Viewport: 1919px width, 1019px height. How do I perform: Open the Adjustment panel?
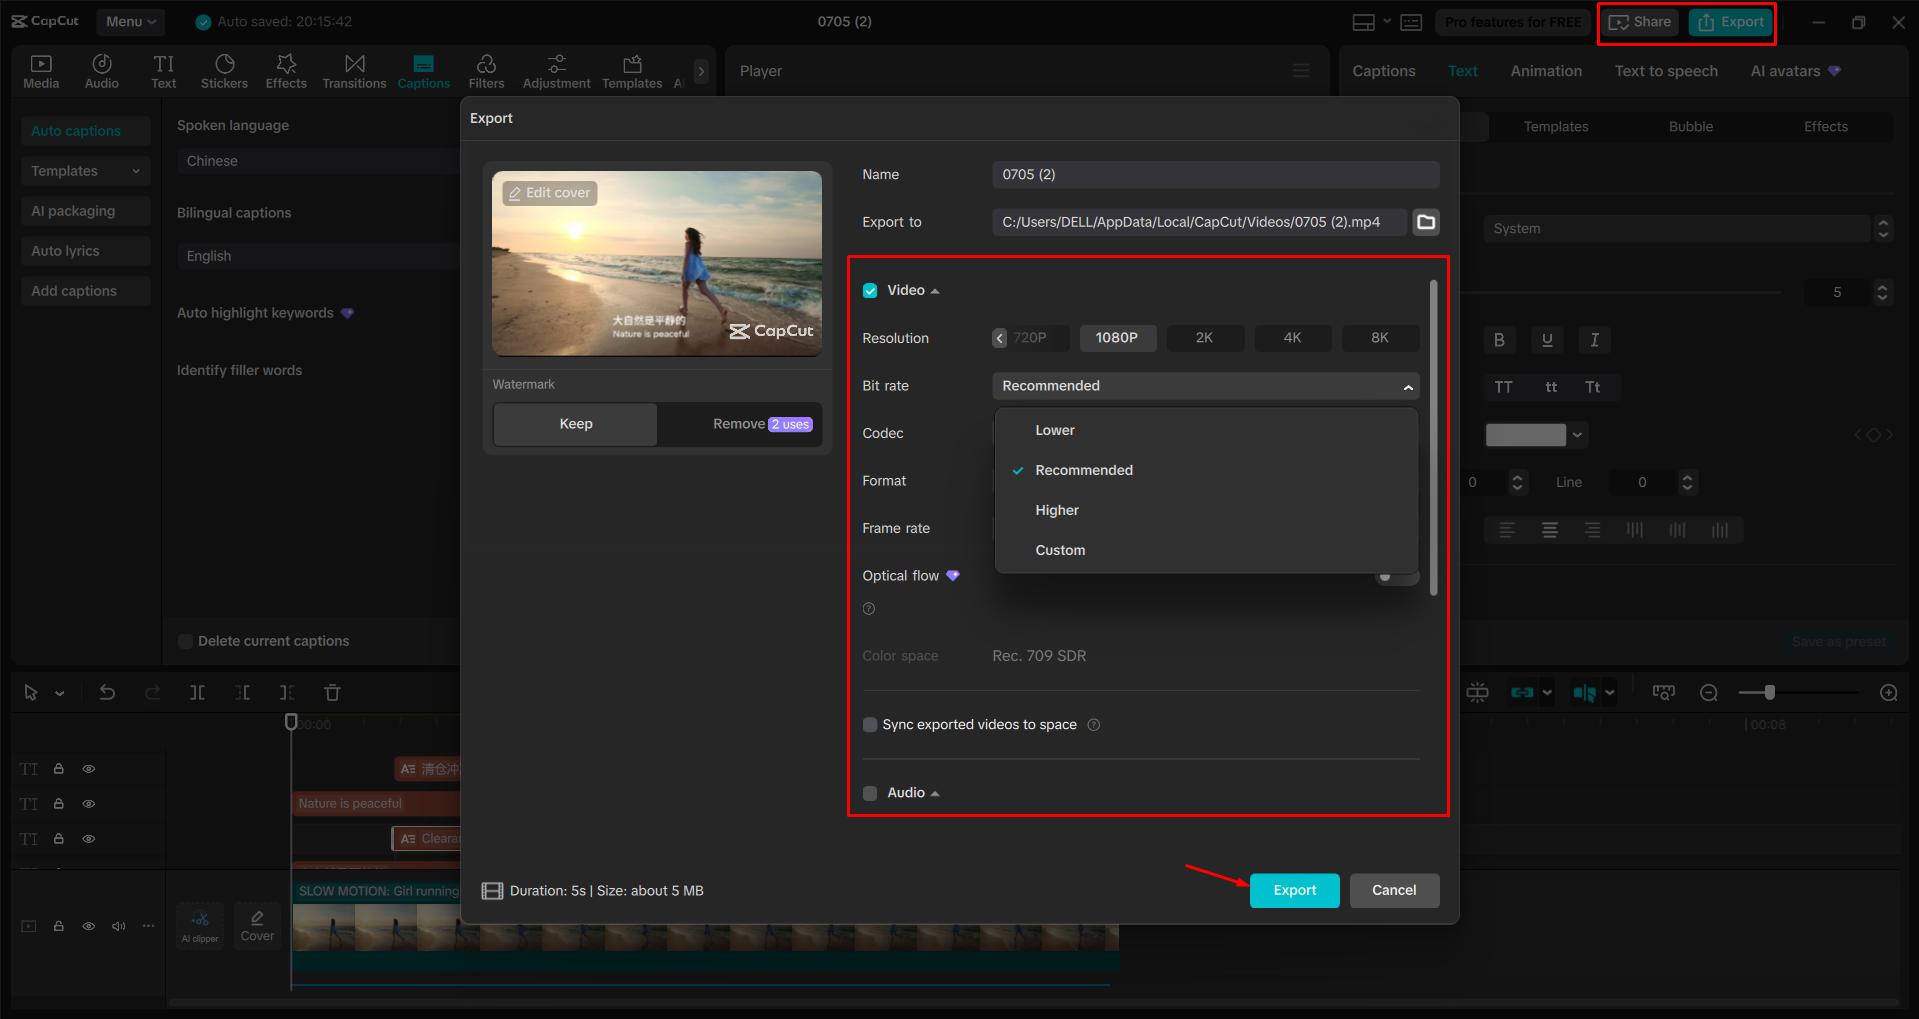click(x=556, y=70)
